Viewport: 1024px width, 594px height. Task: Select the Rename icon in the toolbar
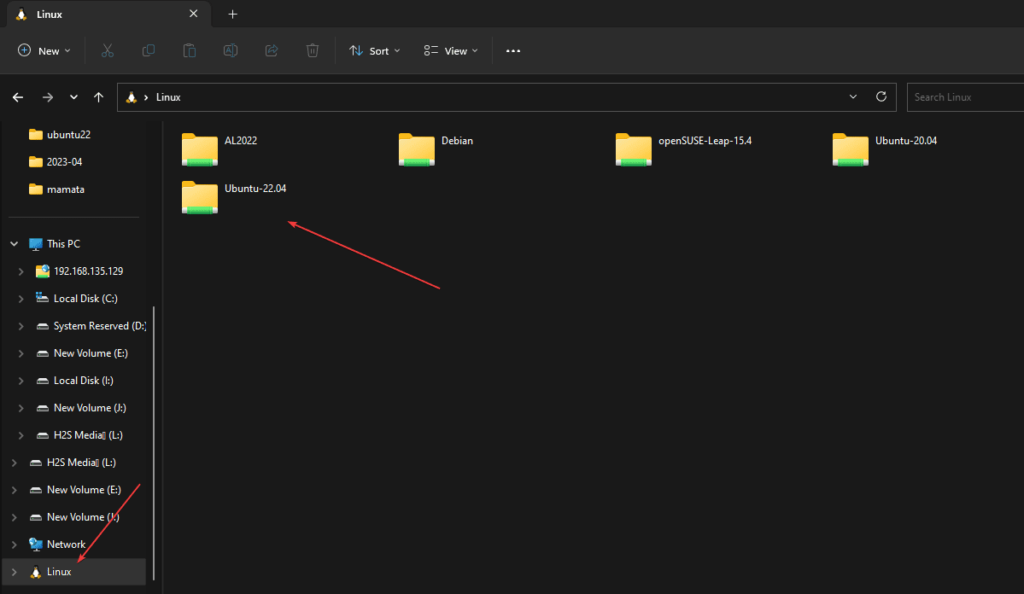pos(230,50)
